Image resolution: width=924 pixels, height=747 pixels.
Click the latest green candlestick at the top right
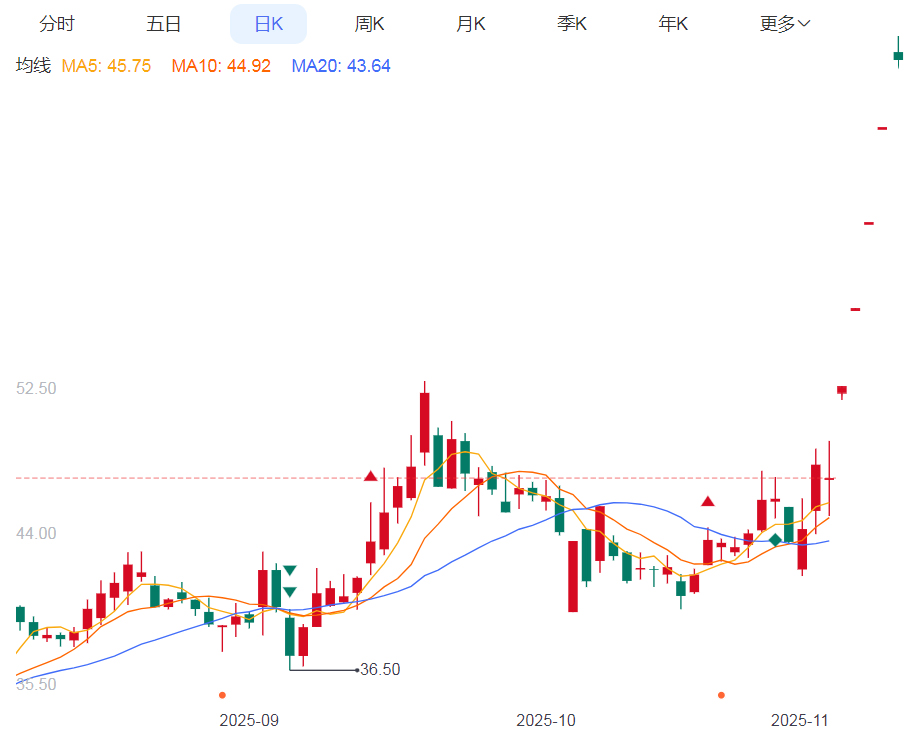[898, 55]
